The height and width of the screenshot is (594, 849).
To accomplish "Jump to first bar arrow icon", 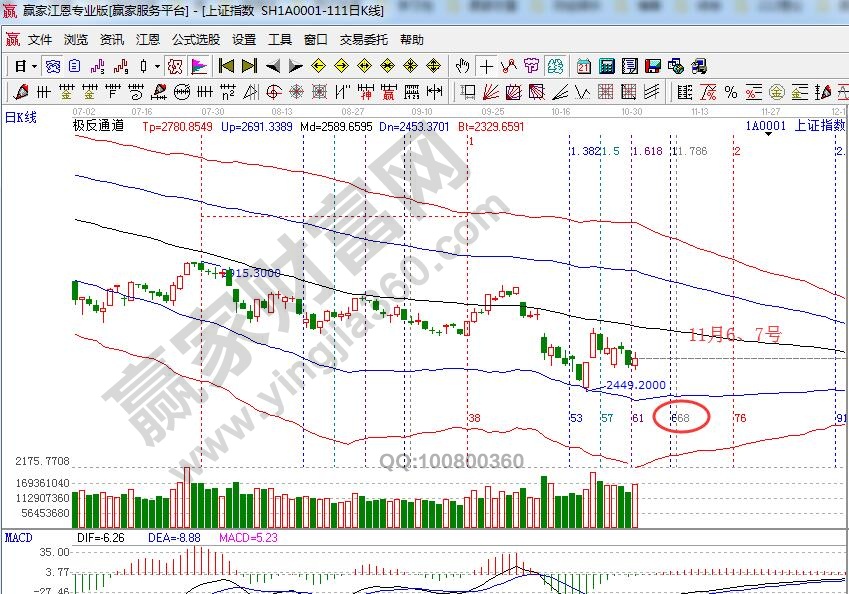I will pyautogui.click(x=226, y=66).
